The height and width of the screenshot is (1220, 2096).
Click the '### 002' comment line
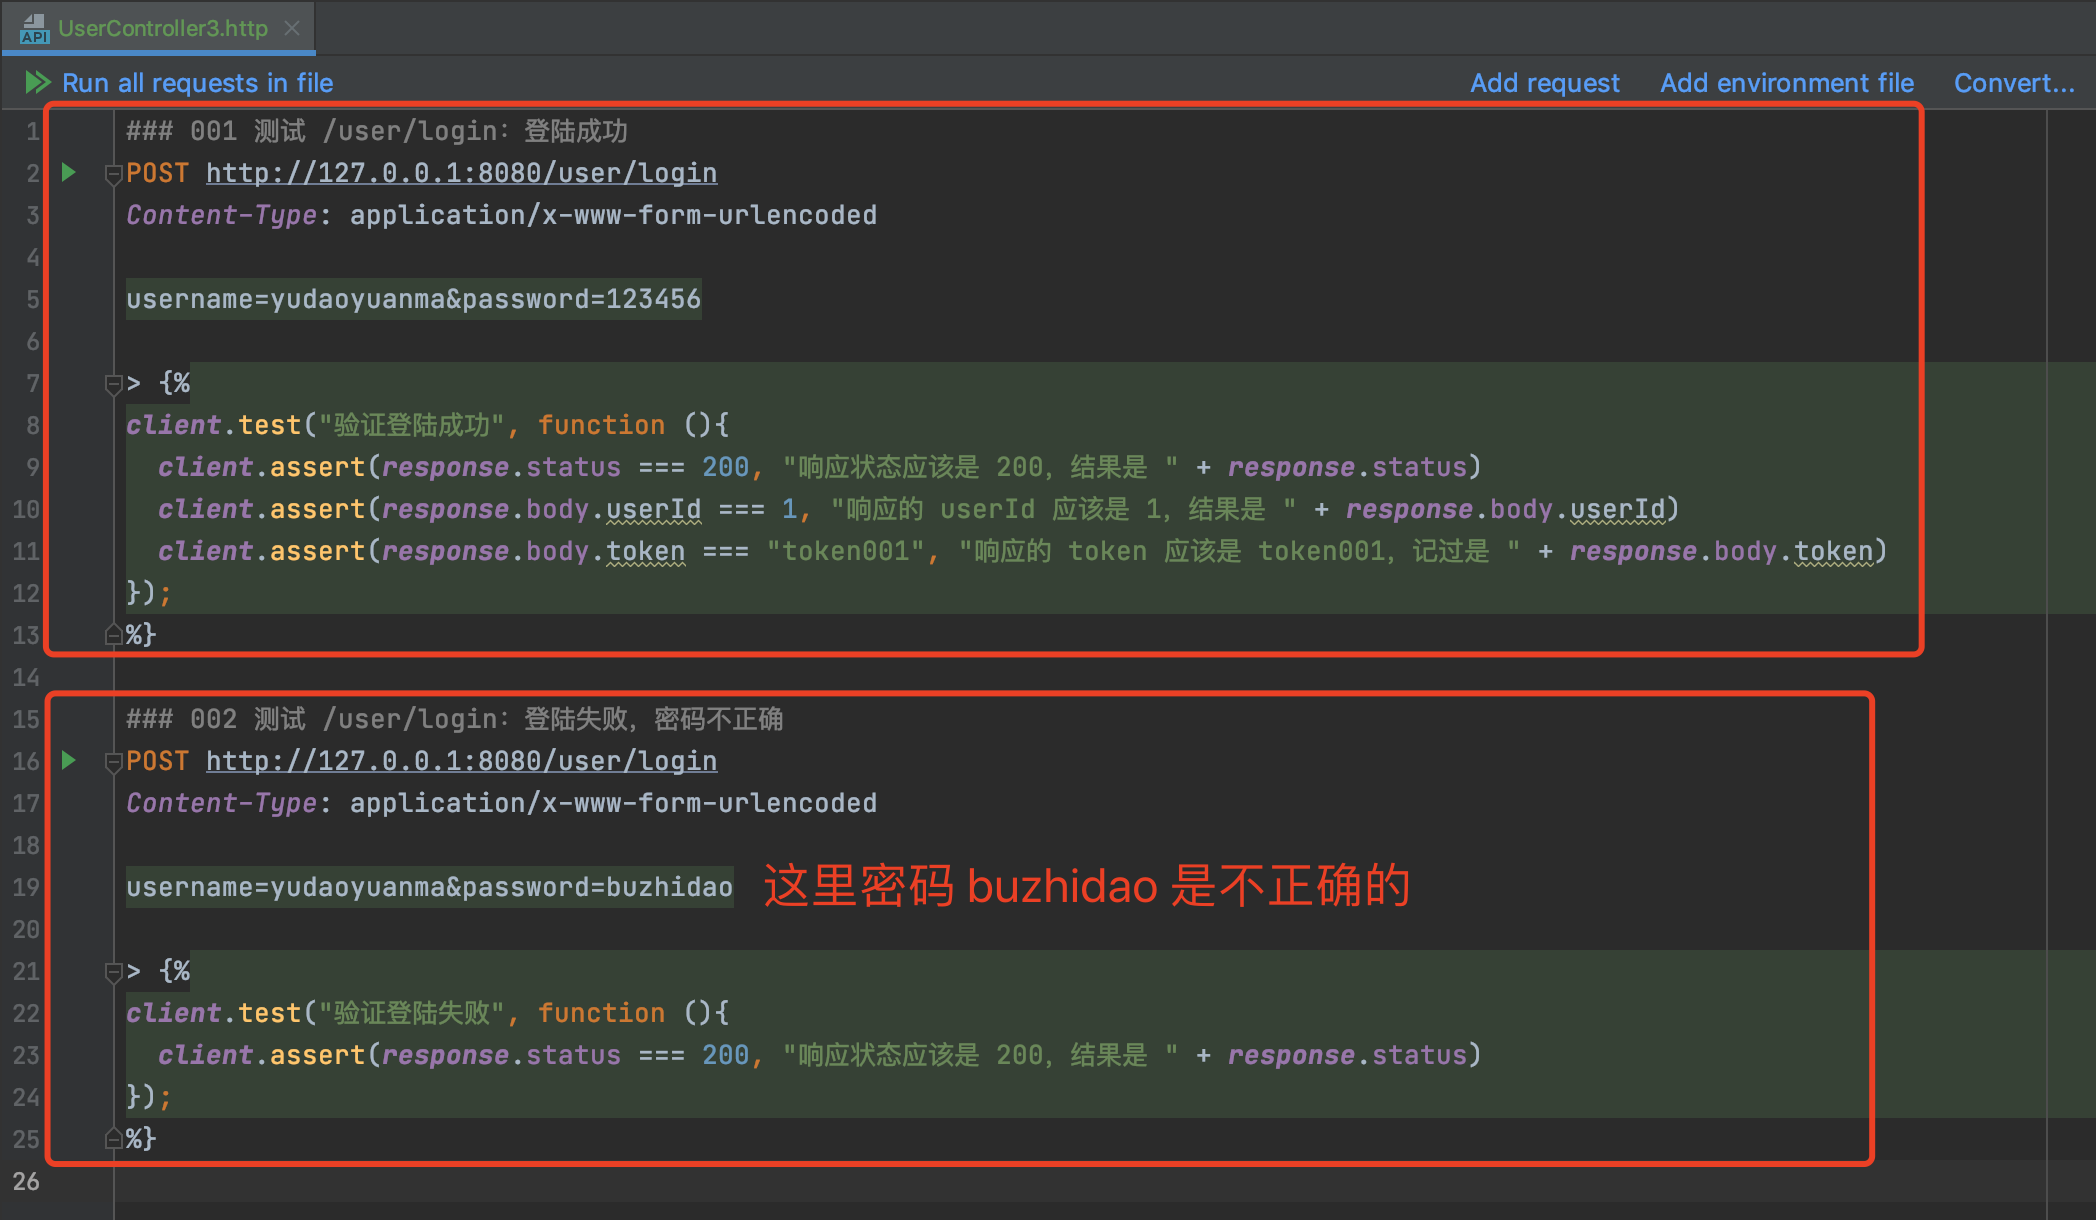click(455, 719)
